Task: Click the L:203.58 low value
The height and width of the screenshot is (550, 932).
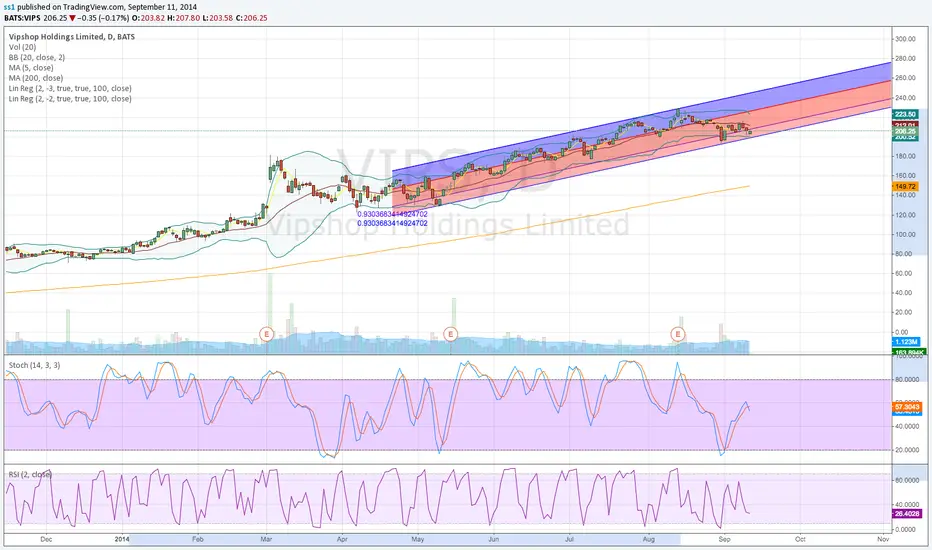Action: click(217, 18)
